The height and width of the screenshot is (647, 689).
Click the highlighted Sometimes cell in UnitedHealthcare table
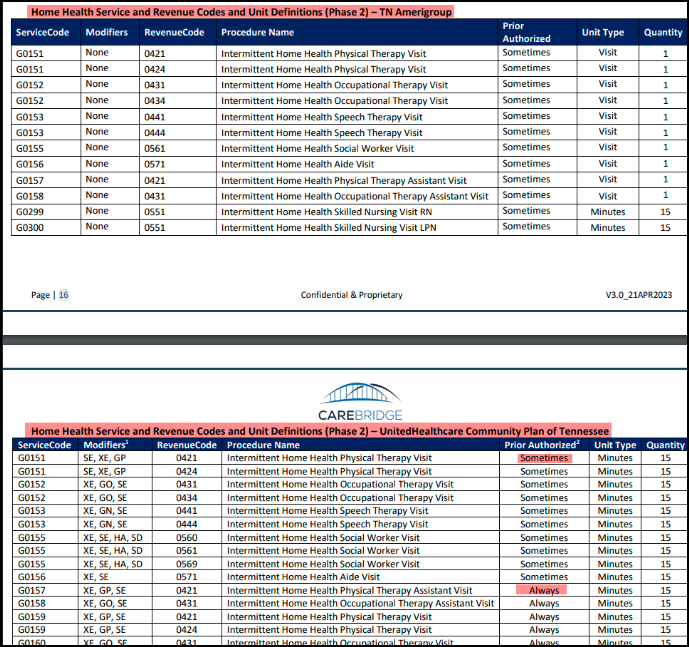pyautogui.click(x=543, y=458)
